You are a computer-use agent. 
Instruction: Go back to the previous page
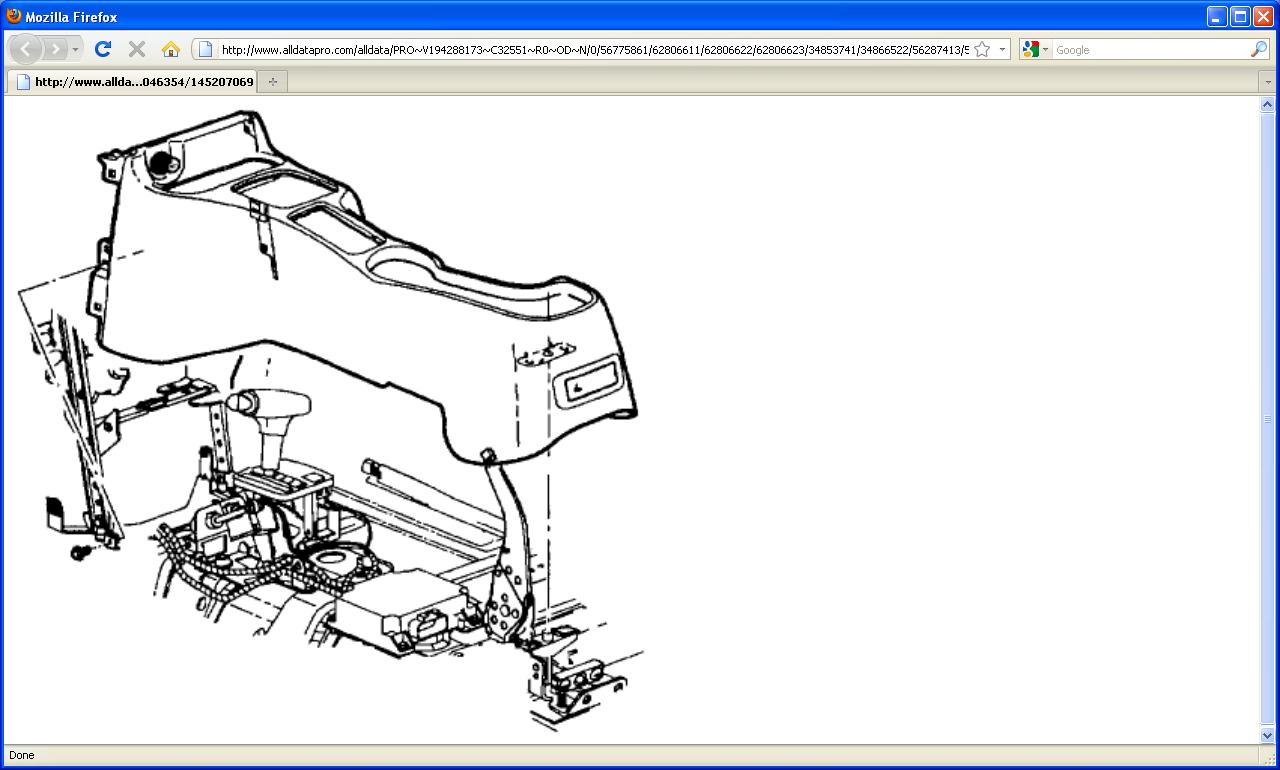coord(25,49)
